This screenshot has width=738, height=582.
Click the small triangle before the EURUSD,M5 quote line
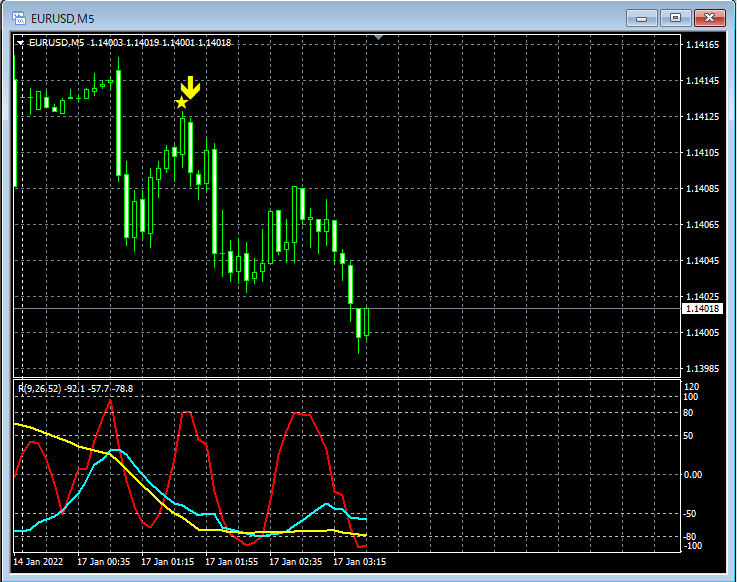pos(20,43)
